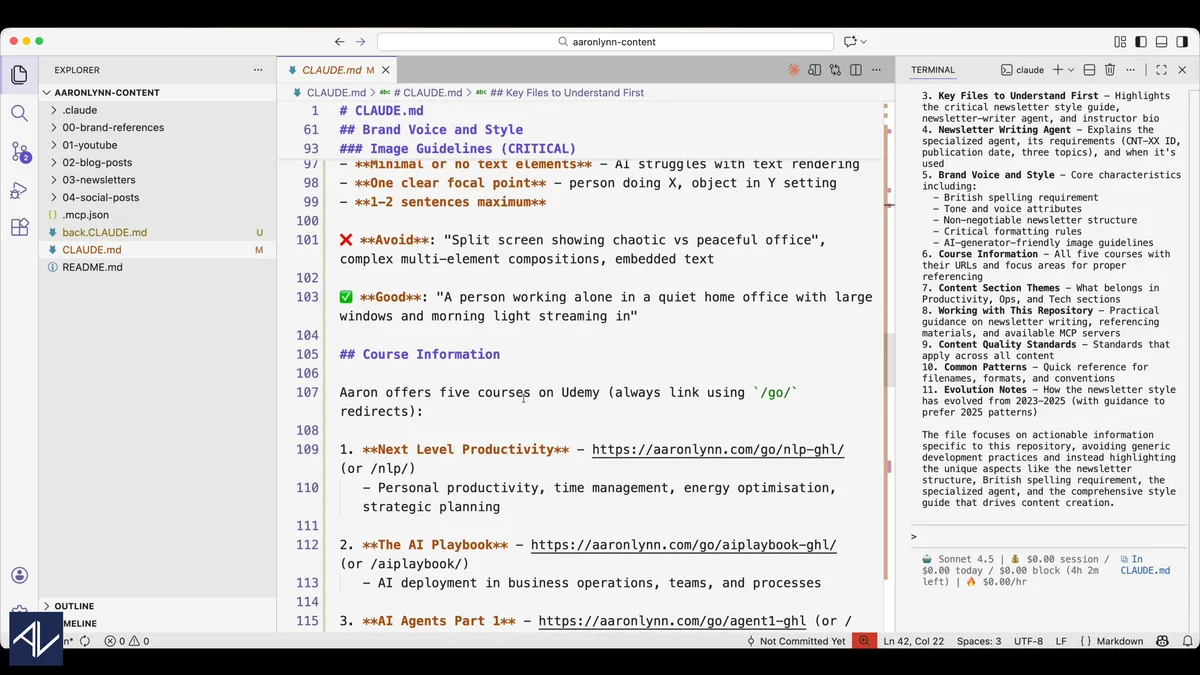The width and height of the screenshot is (1200, 675).
Task: Expand the OUTLINE section
Action: coord(157,606)
